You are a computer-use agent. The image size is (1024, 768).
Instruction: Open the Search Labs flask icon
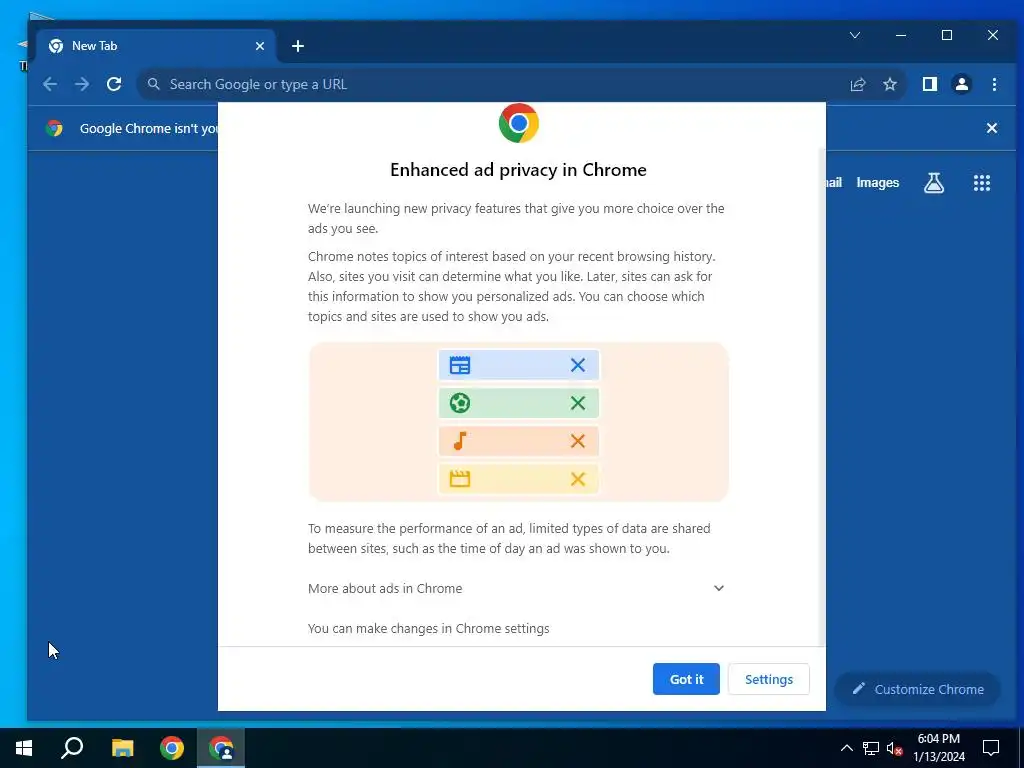pos(934,183)
